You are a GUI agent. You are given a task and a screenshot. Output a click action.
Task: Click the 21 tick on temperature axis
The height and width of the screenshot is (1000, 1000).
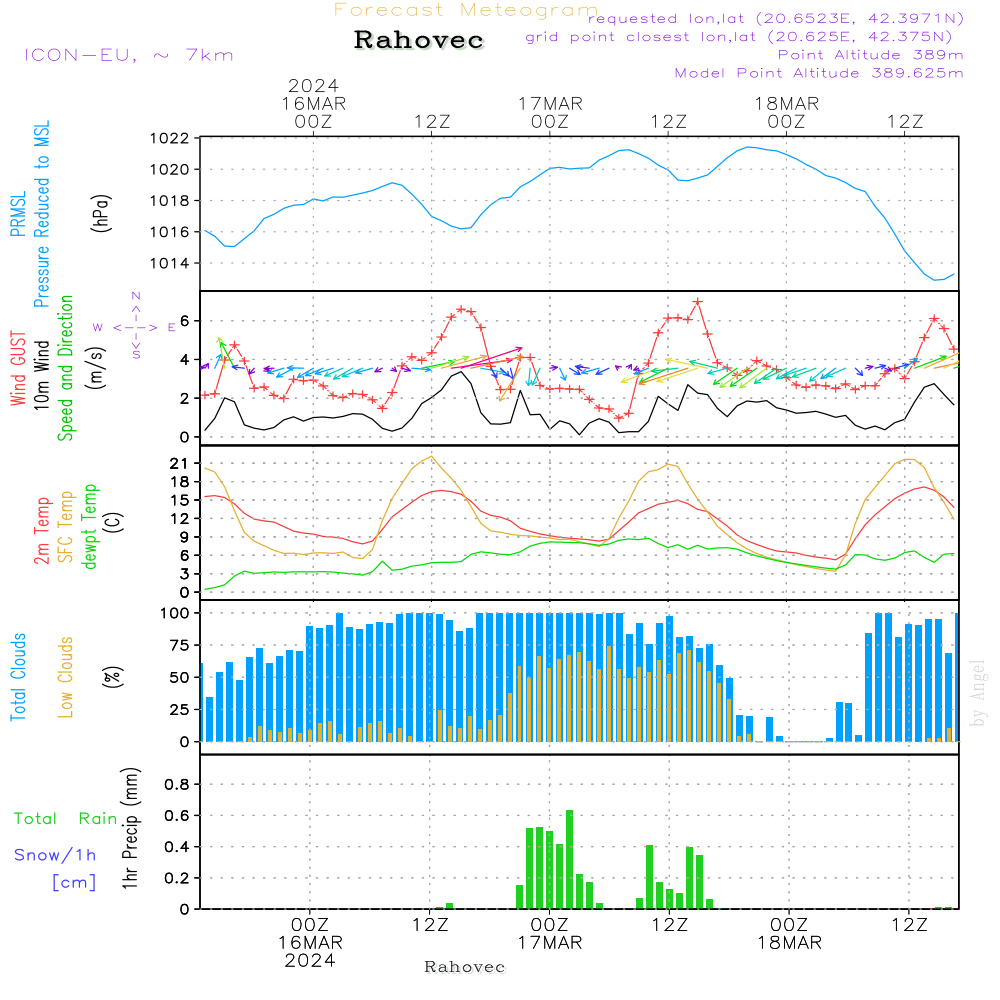coord(179,464)
